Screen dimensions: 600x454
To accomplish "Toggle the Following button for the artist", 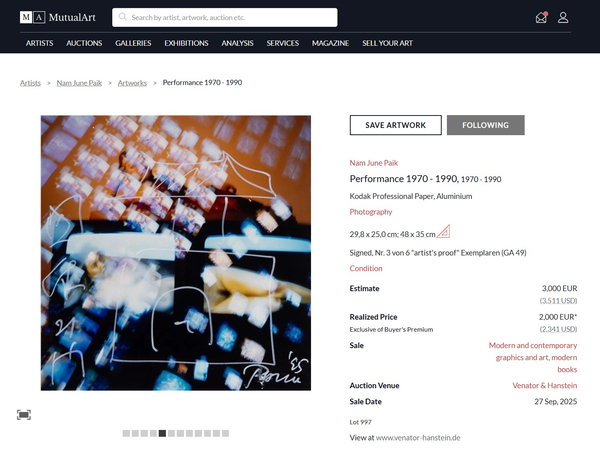I will 485,125.
